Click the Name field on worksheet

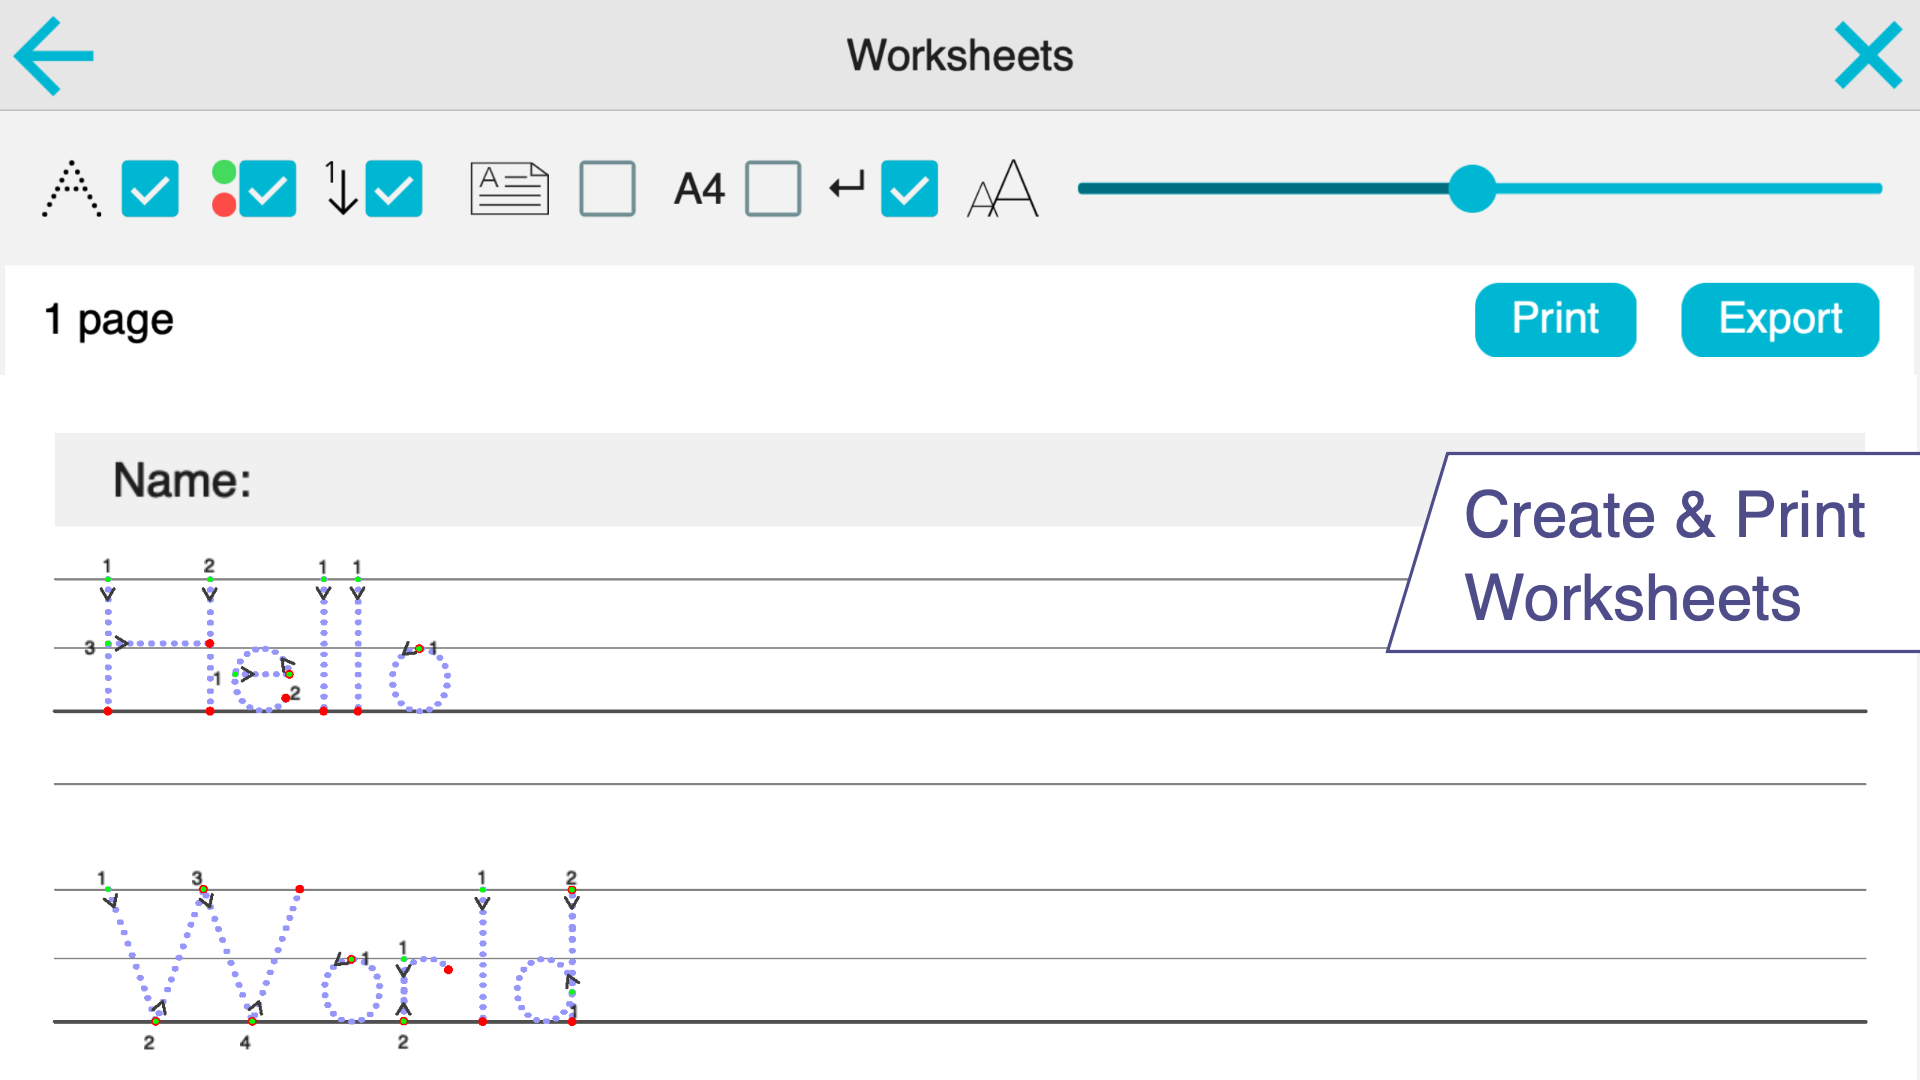[700, 480]
